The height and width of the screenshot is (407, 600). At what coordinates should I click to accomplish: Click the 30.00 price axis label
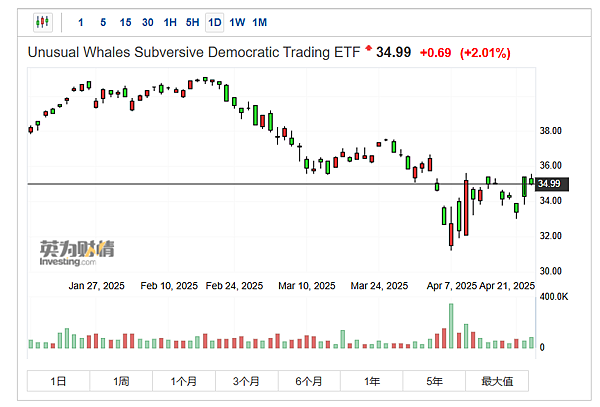[x=551, y=271]
